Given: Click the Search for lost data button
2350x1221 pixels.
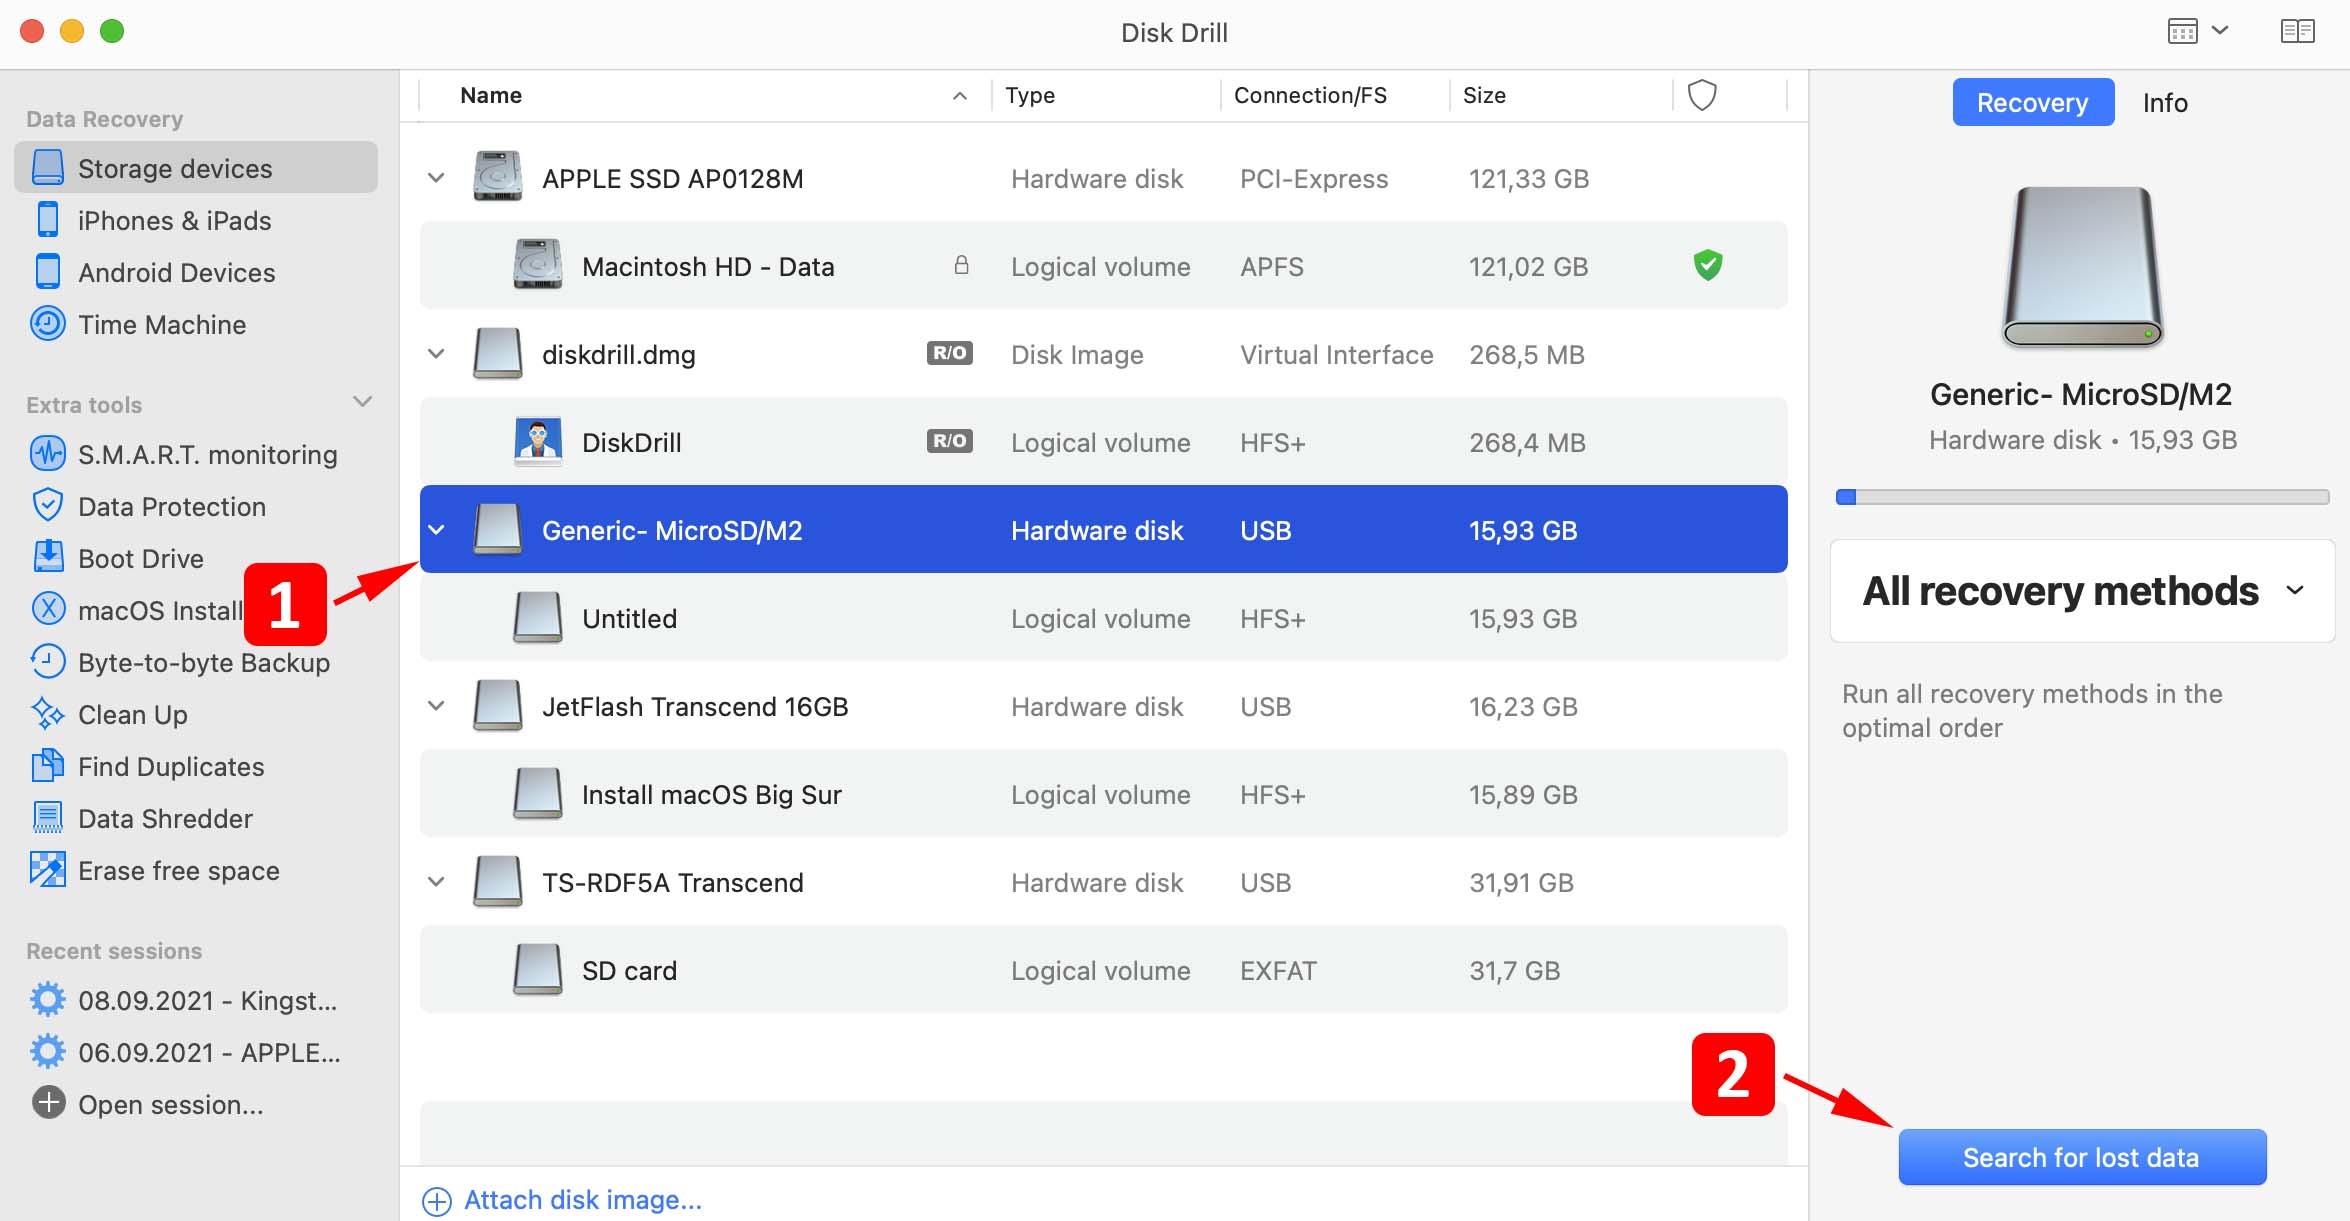Looking at the screenshot, I should [x=2082, y=1157].
